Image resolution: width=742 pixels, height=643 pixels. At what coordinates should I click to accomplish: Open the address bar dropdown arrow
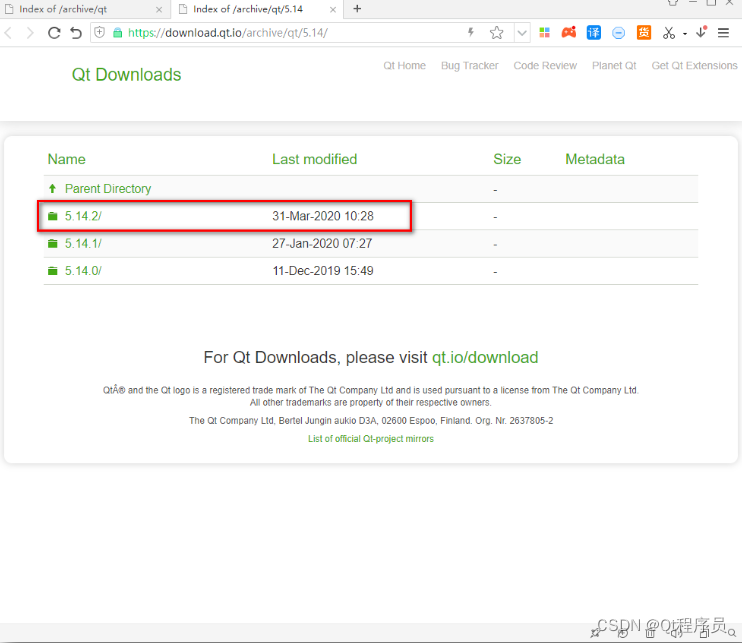522,33
